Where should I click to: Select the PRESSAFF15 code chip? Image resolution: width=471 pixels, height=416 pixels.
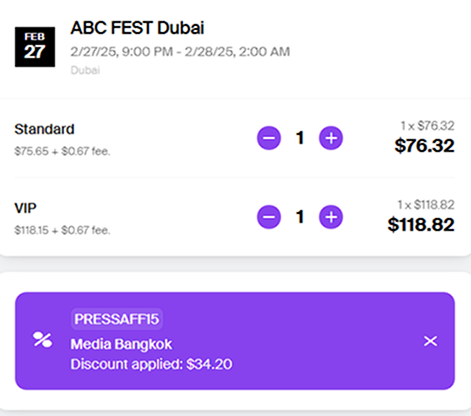coord(117,319)
